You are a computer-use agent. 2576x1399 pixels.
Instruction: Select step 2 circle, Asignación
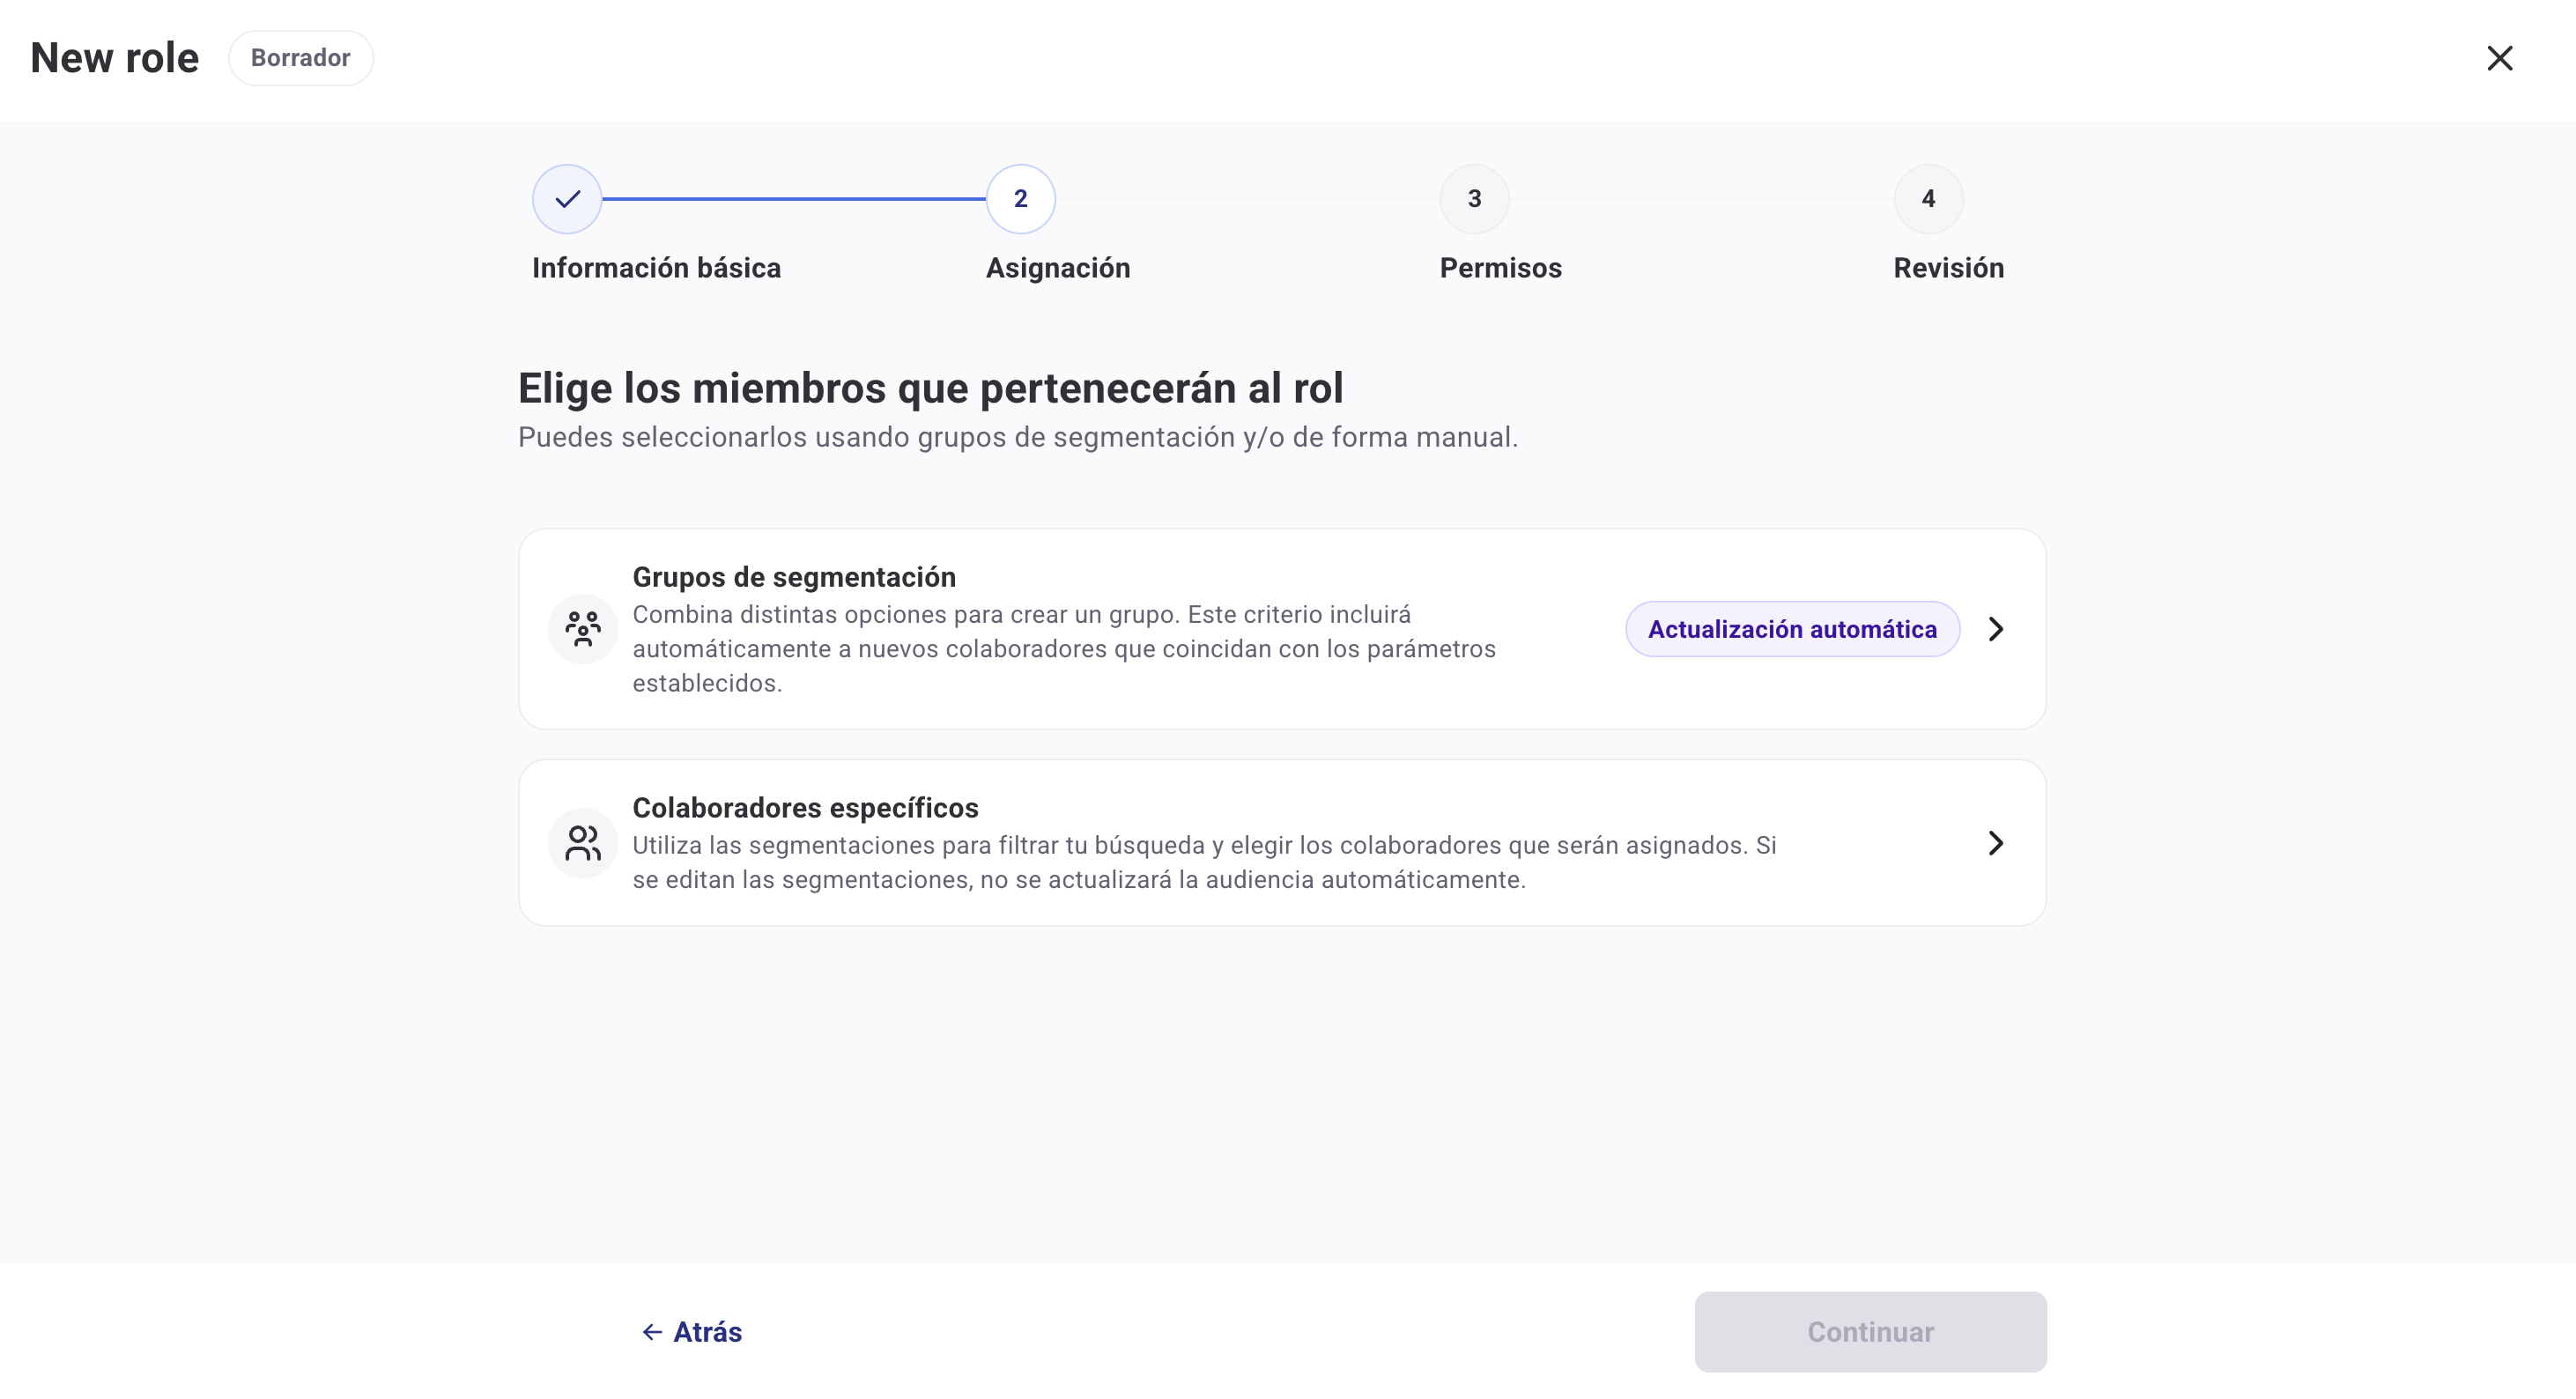click(1020, 199)
